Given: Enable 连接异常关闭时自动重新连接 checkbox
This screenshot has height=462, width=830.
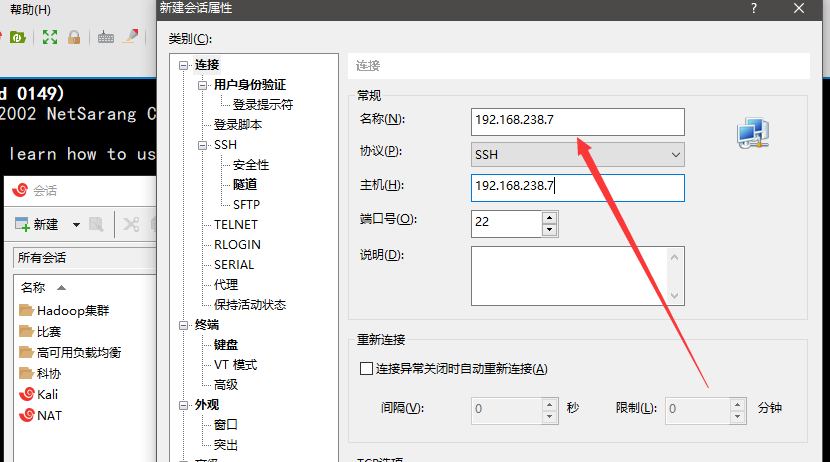Looking at the screenshot, I should point(366,368).
